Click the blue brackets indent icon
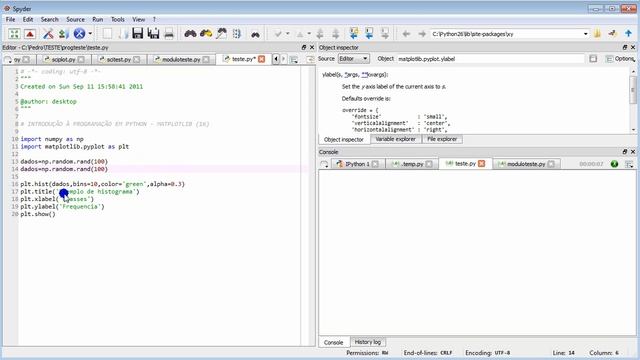This screenshot has height=360, width=640. (237, 34)
